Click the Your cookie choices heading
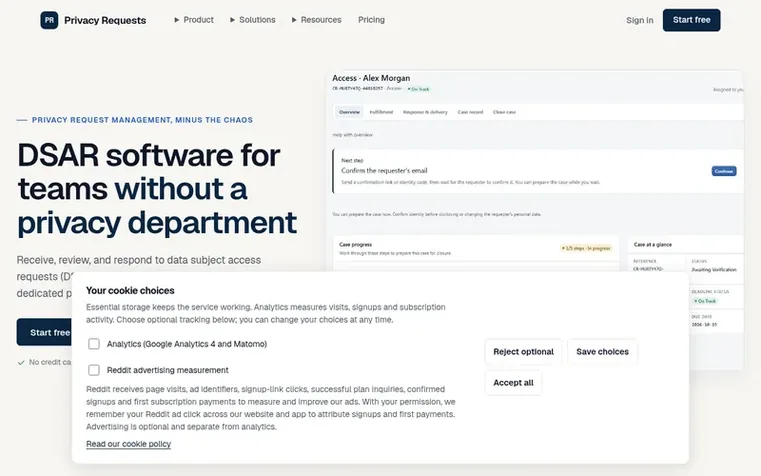This screenshot has width=761, height=476. click(130, 291)
